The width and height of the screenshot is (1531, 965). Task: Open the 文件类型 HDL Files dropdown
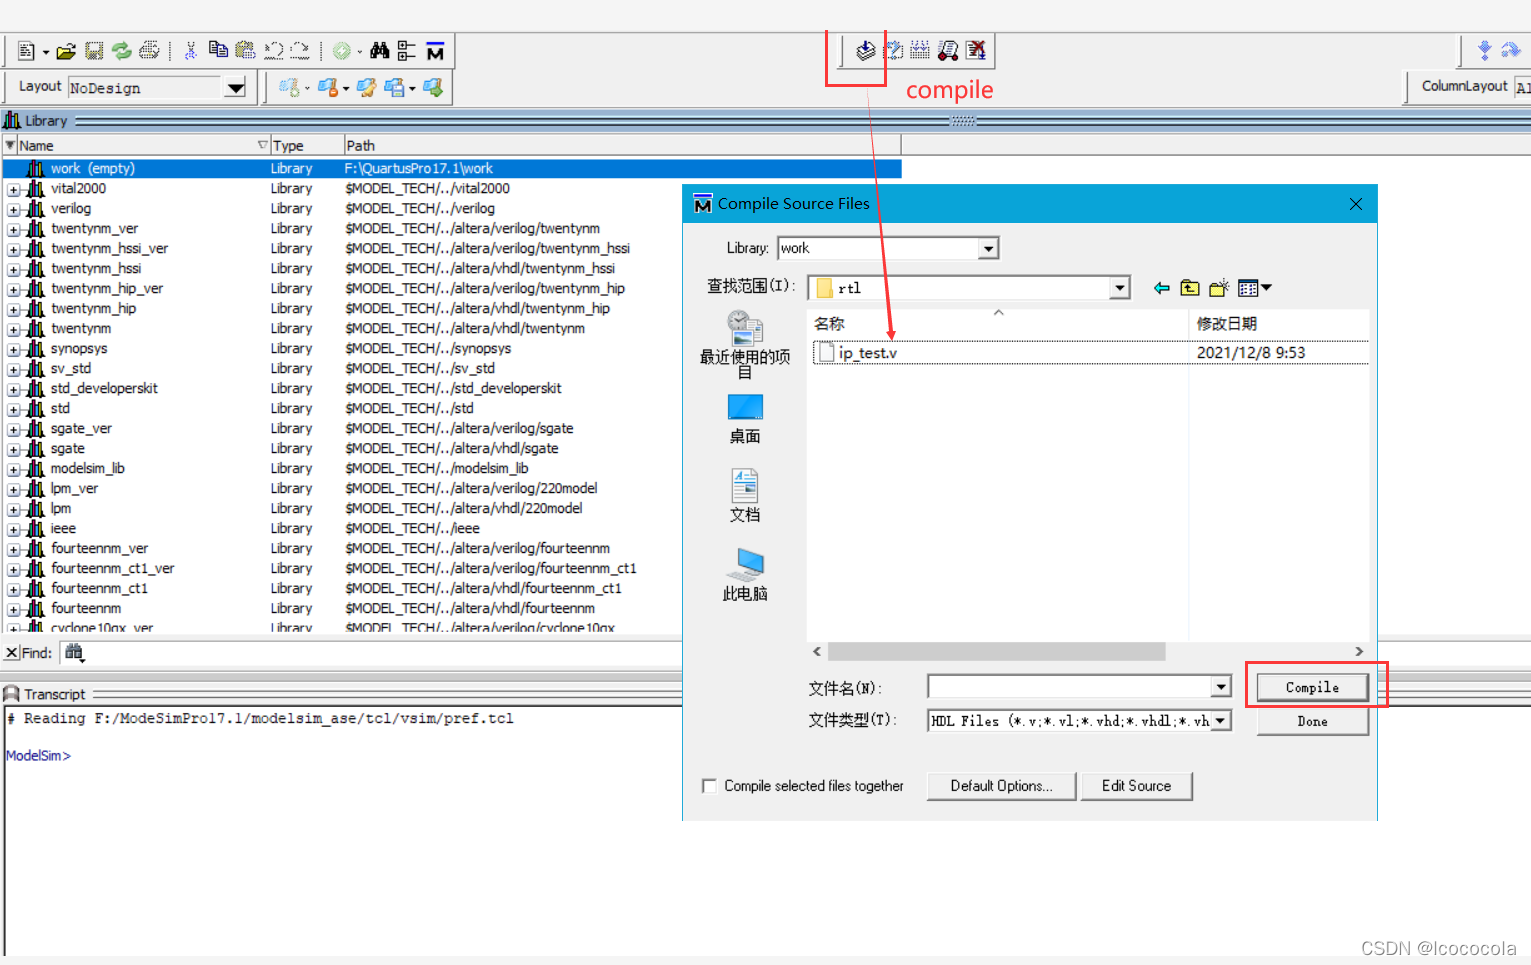pos(1221,721)
